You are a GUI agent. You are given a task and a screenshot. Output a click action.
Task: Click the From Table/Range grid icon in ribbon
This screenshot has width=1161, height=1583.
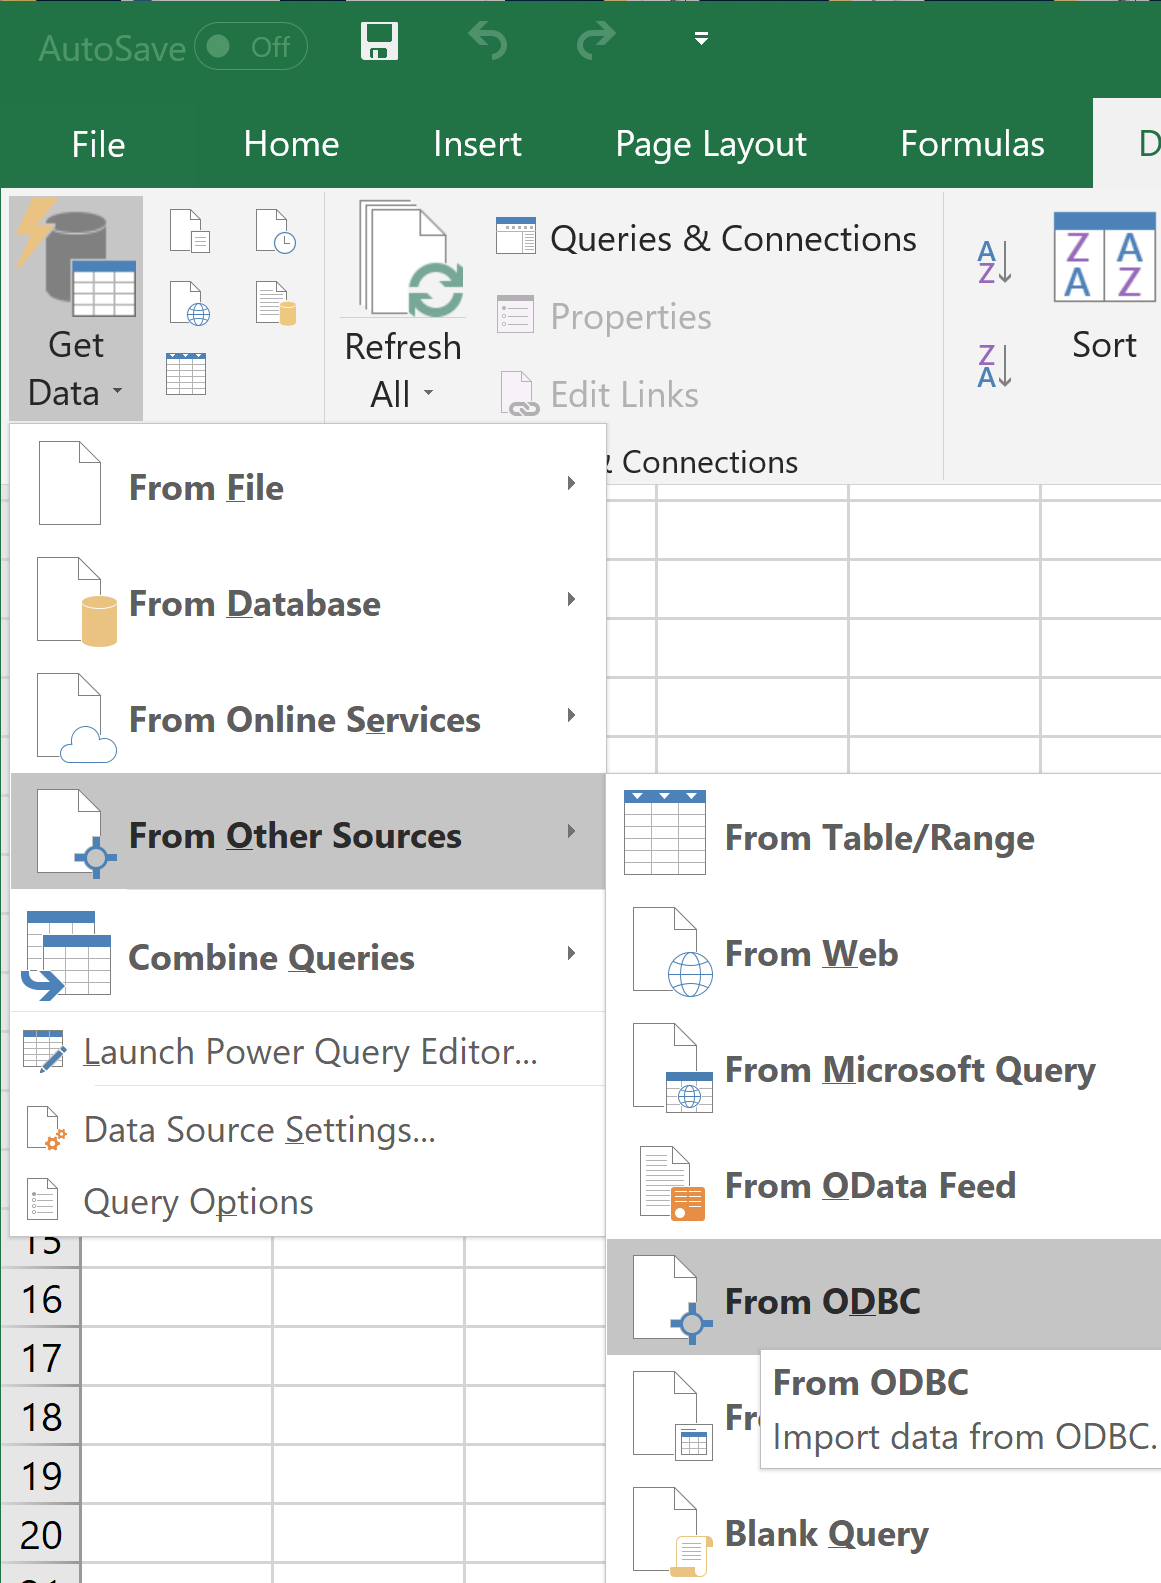coord(186,374)
